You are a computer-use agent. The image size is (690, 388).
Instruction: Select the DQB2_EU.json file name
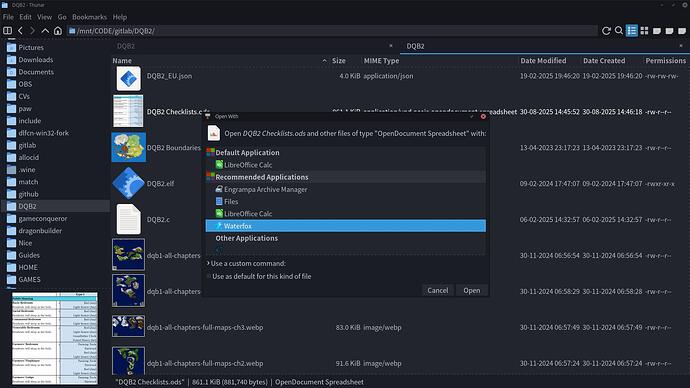pos(169,76)
